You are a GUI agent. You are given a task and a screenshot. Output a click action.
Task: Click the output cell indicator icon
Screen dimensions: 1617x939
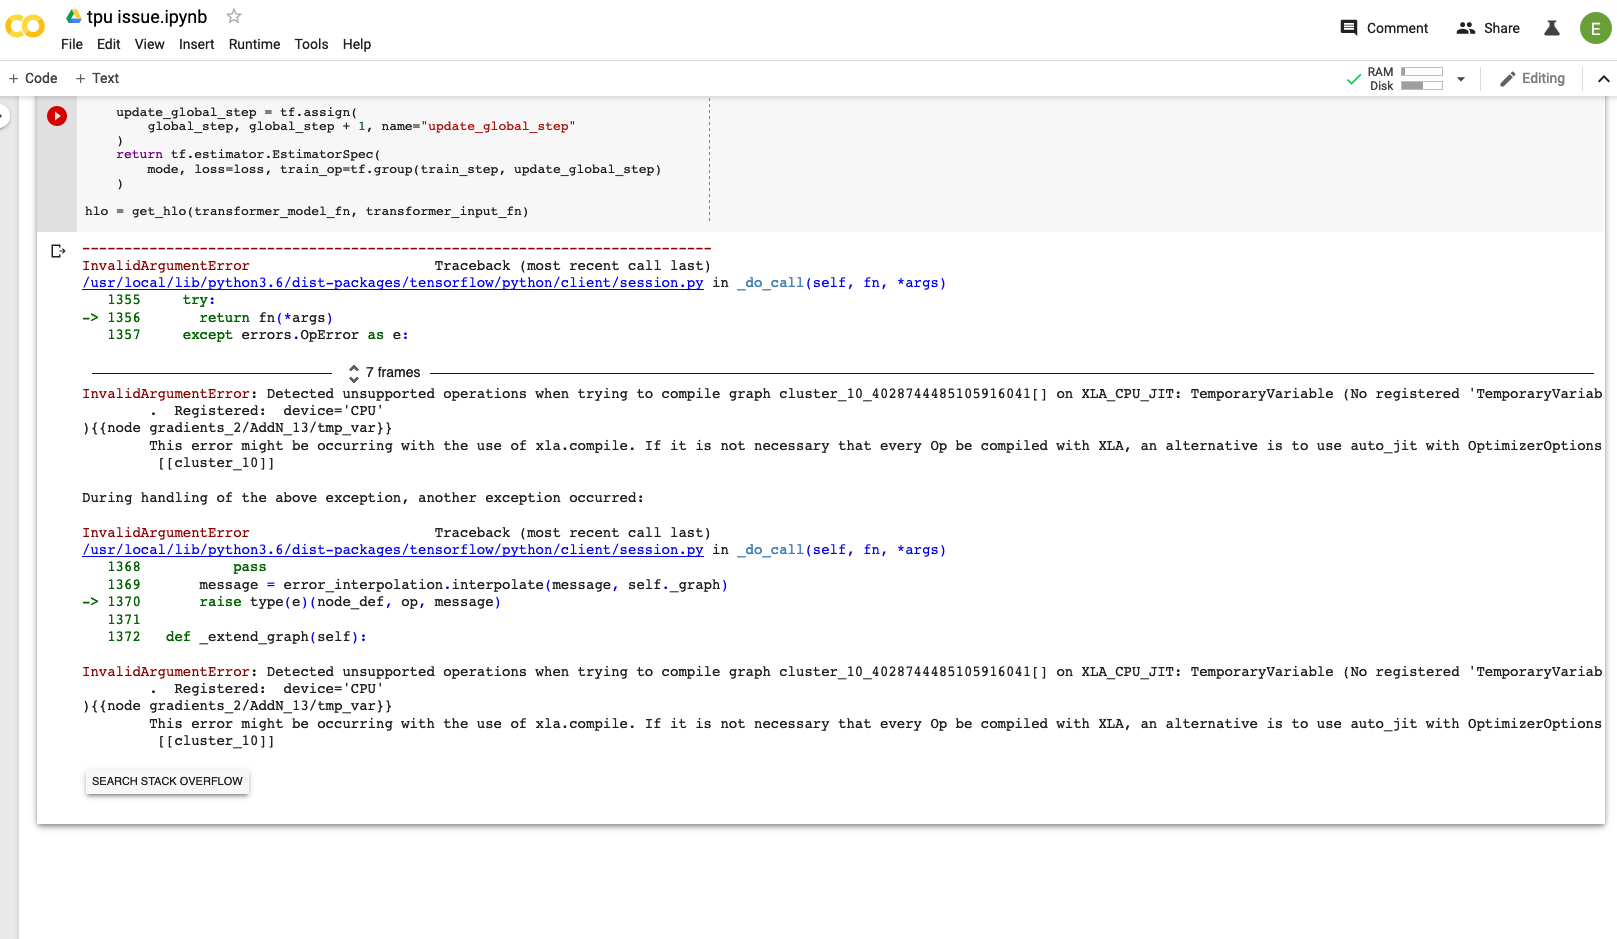(x=57, y=251)
